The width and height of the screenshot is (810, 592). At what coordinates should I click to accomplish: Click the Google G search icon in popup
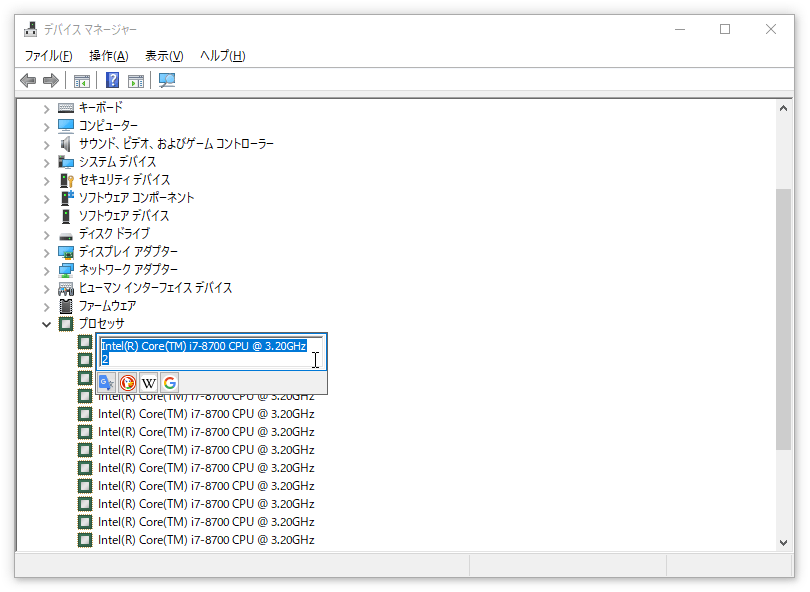coord(170,383)
